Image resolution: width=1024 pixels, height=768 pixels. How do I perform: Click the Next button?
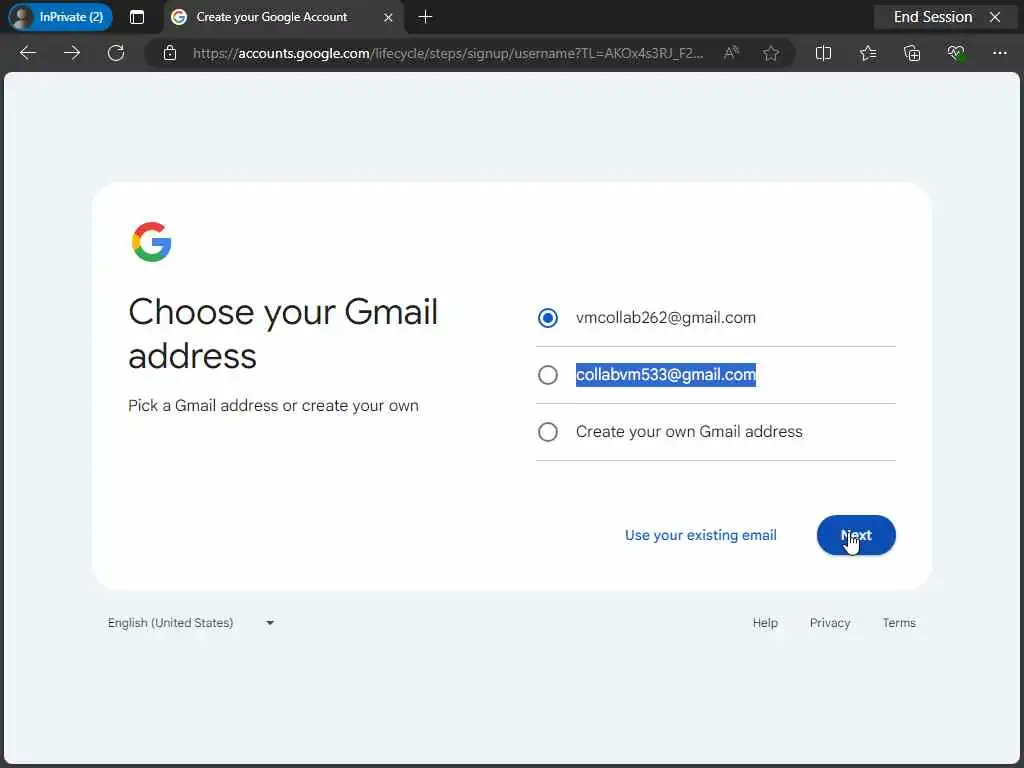[x=856, y=536]
